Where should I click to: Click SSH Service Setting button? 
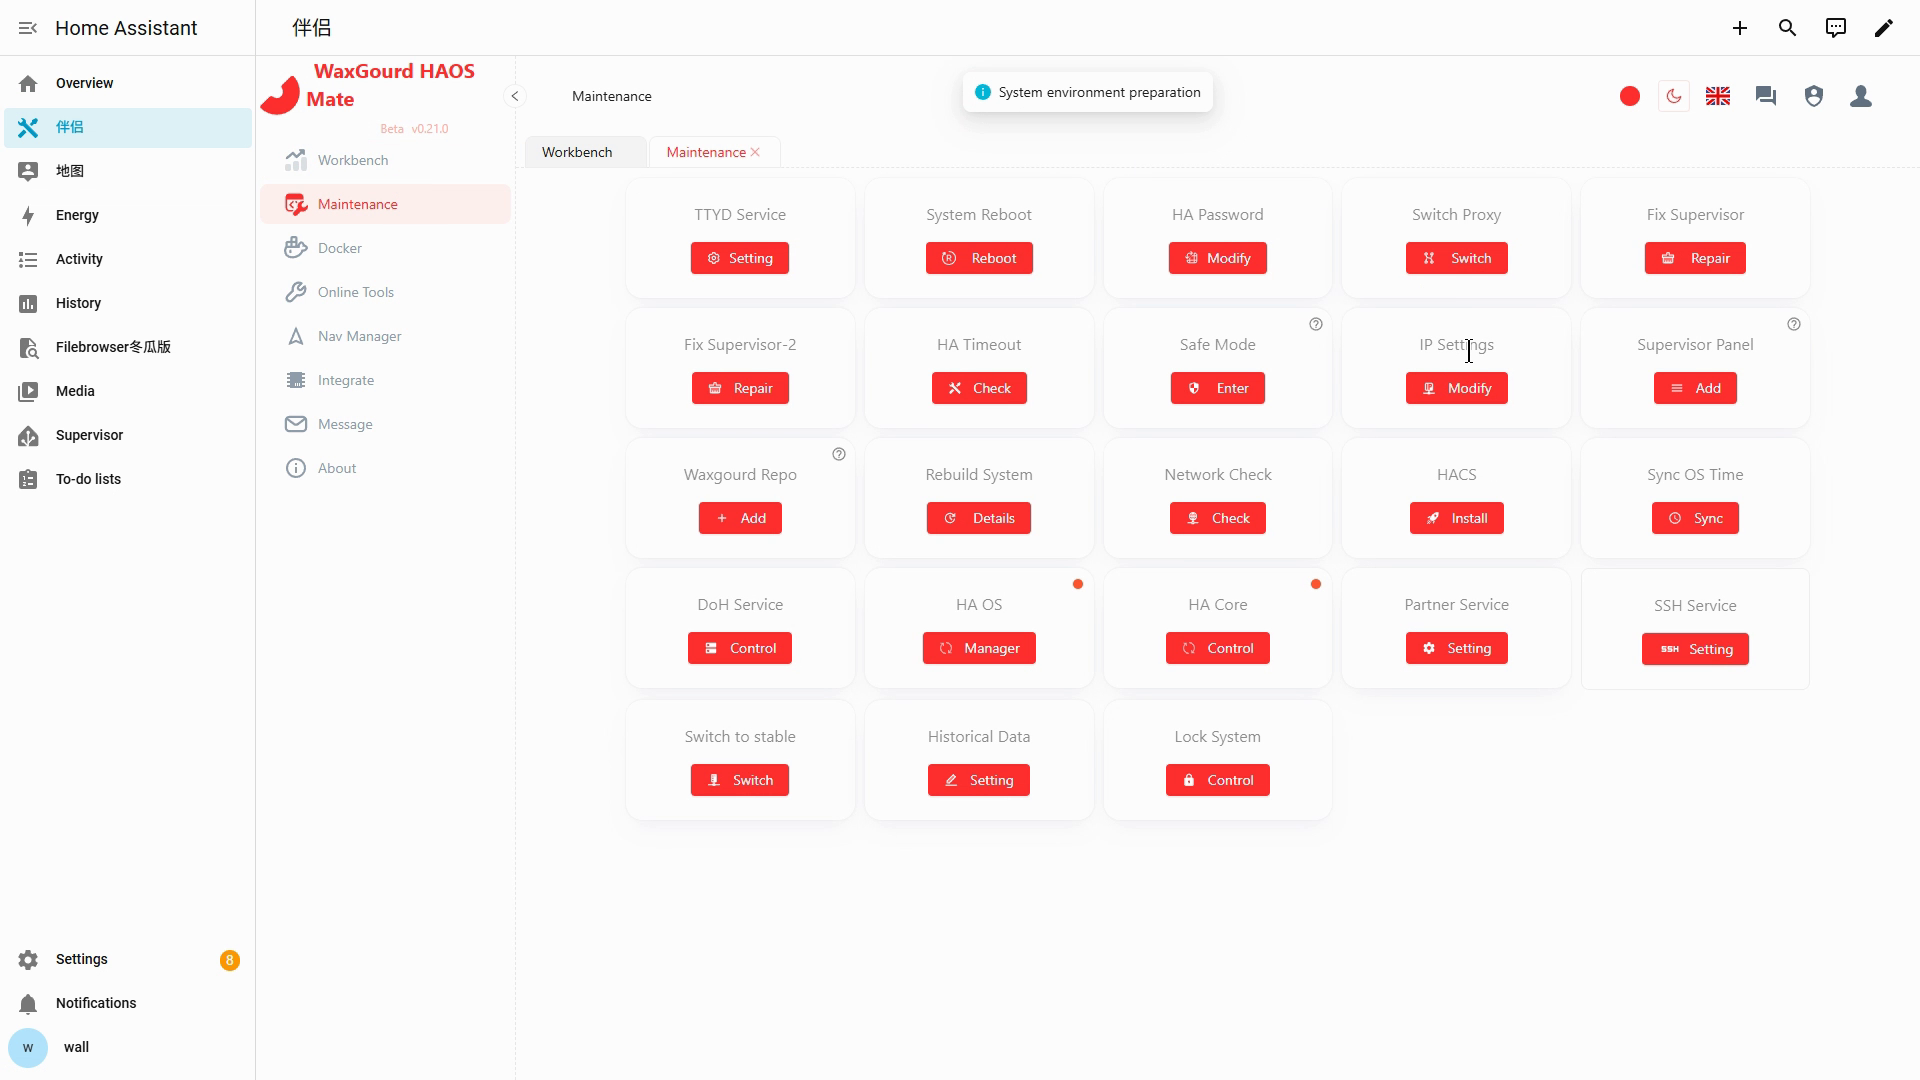click(x=1695, y=649)
